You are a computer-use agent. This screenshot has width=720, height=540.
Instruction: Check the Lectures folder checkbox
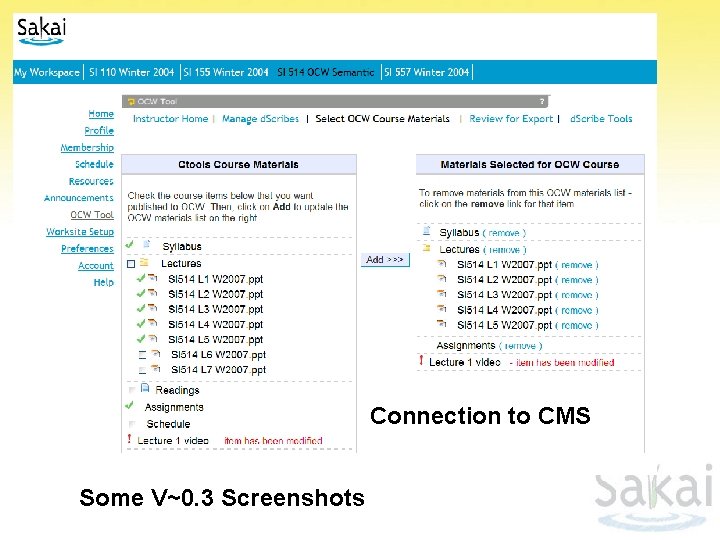[x=131, y=264]
